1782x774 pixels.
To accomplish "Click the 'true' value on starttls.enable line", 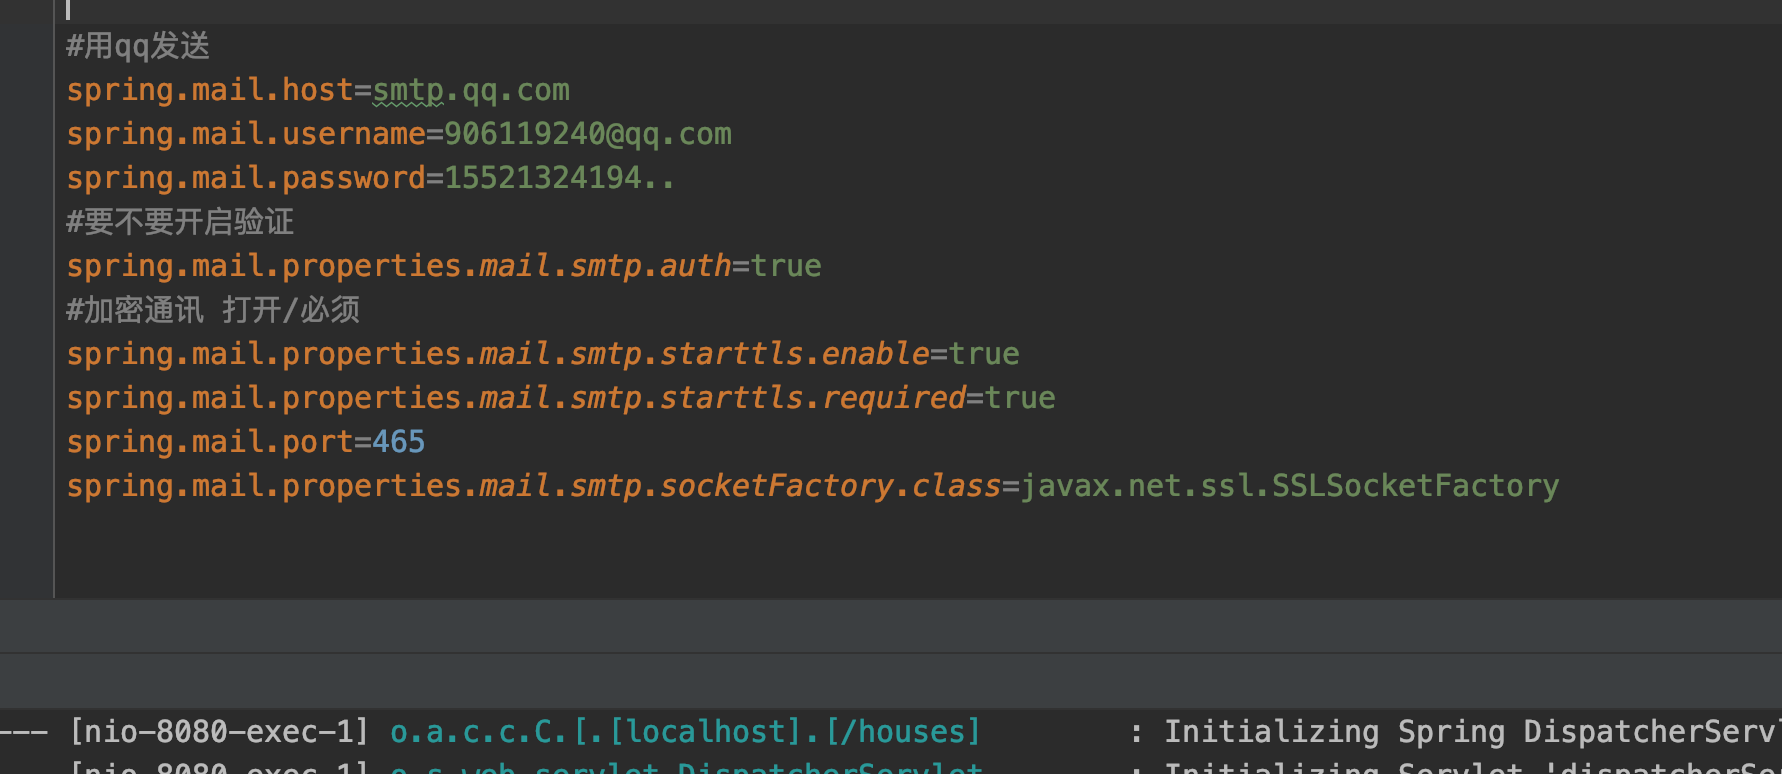I will pos(984,354).
